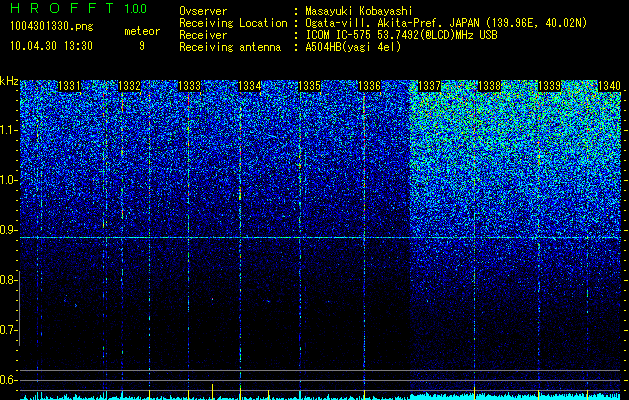This screenshot has height=400, width=629.
Task: Click the 1333 time marker
Action: pos(189,86)
